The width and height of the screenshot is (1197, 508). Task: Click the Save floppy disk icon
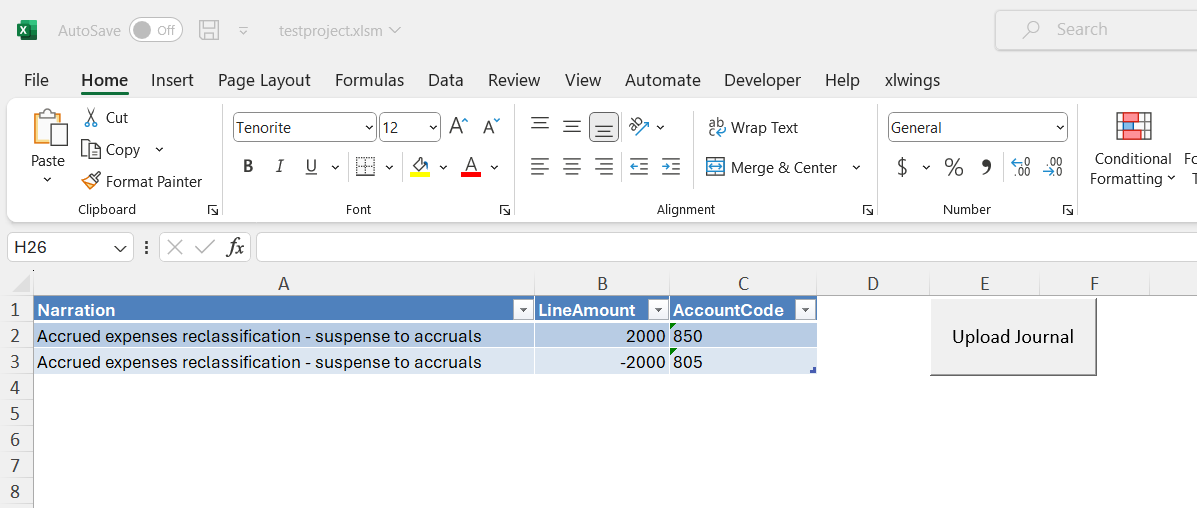coord(209,30)
